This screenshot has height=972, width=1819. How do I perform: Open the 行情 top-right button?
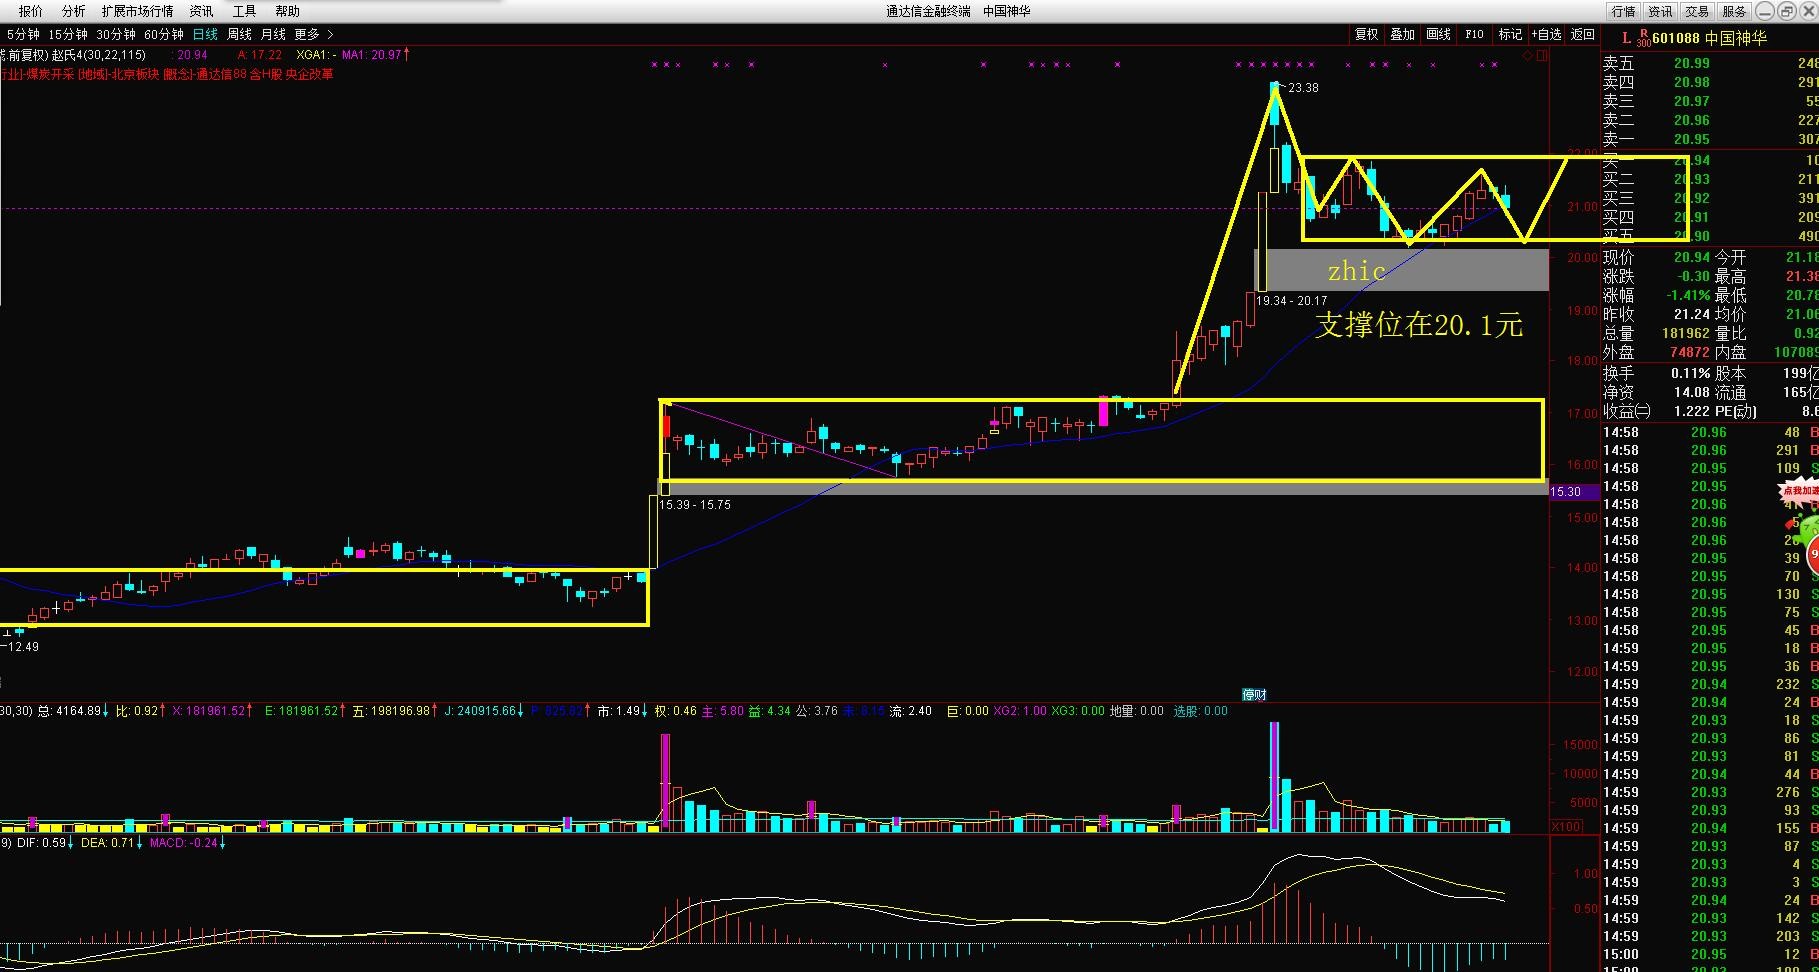pos(1623,11)
